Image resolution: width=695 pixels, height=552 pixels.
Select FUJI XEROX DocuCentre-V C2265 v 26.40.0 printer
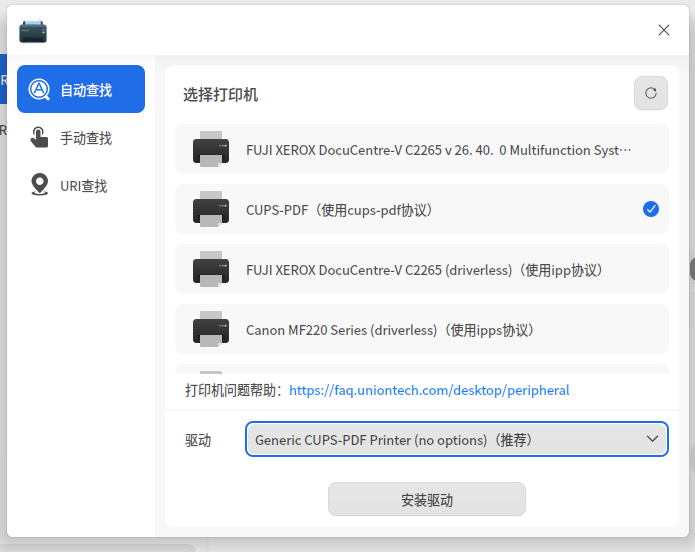(422, 149)
